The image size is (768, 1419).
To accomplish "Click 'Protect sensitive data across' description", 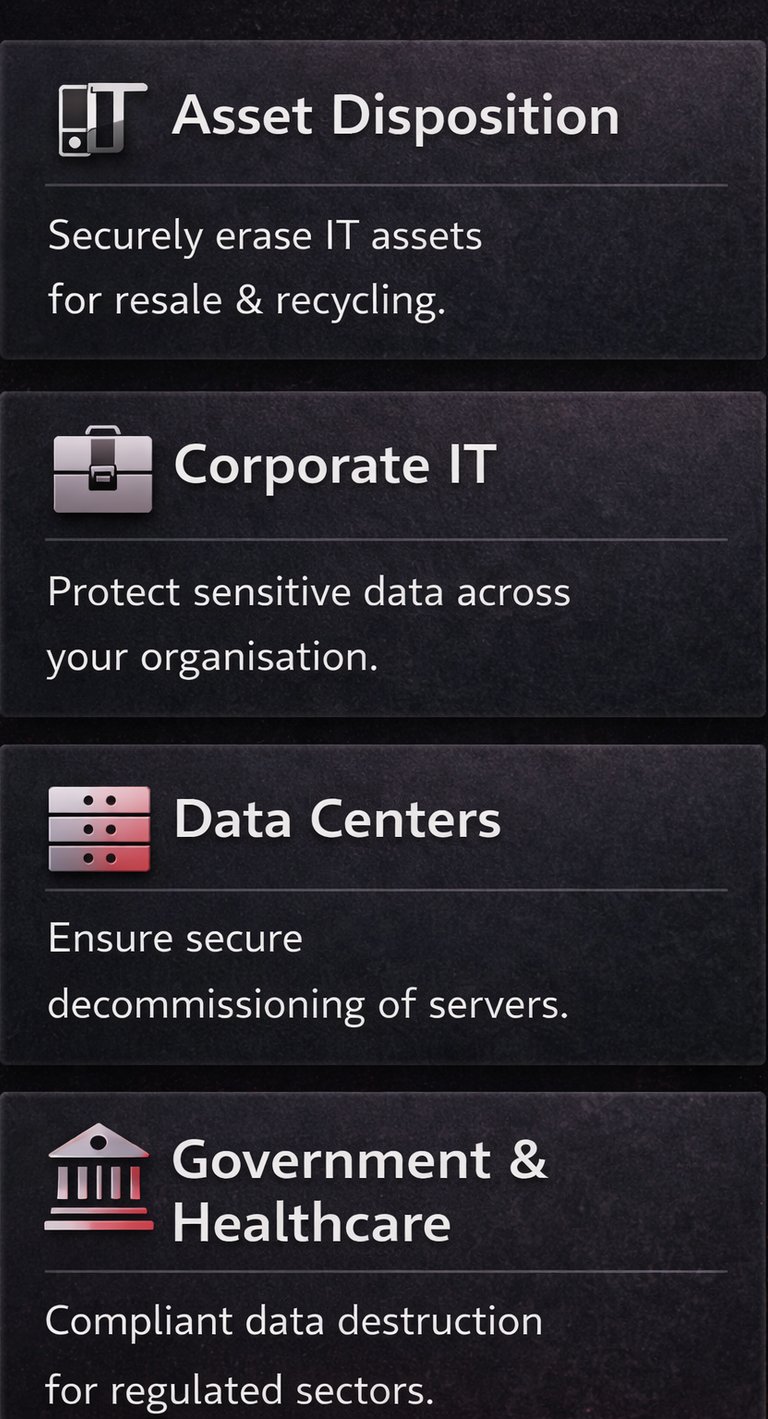I will click(x=309, y=592).
